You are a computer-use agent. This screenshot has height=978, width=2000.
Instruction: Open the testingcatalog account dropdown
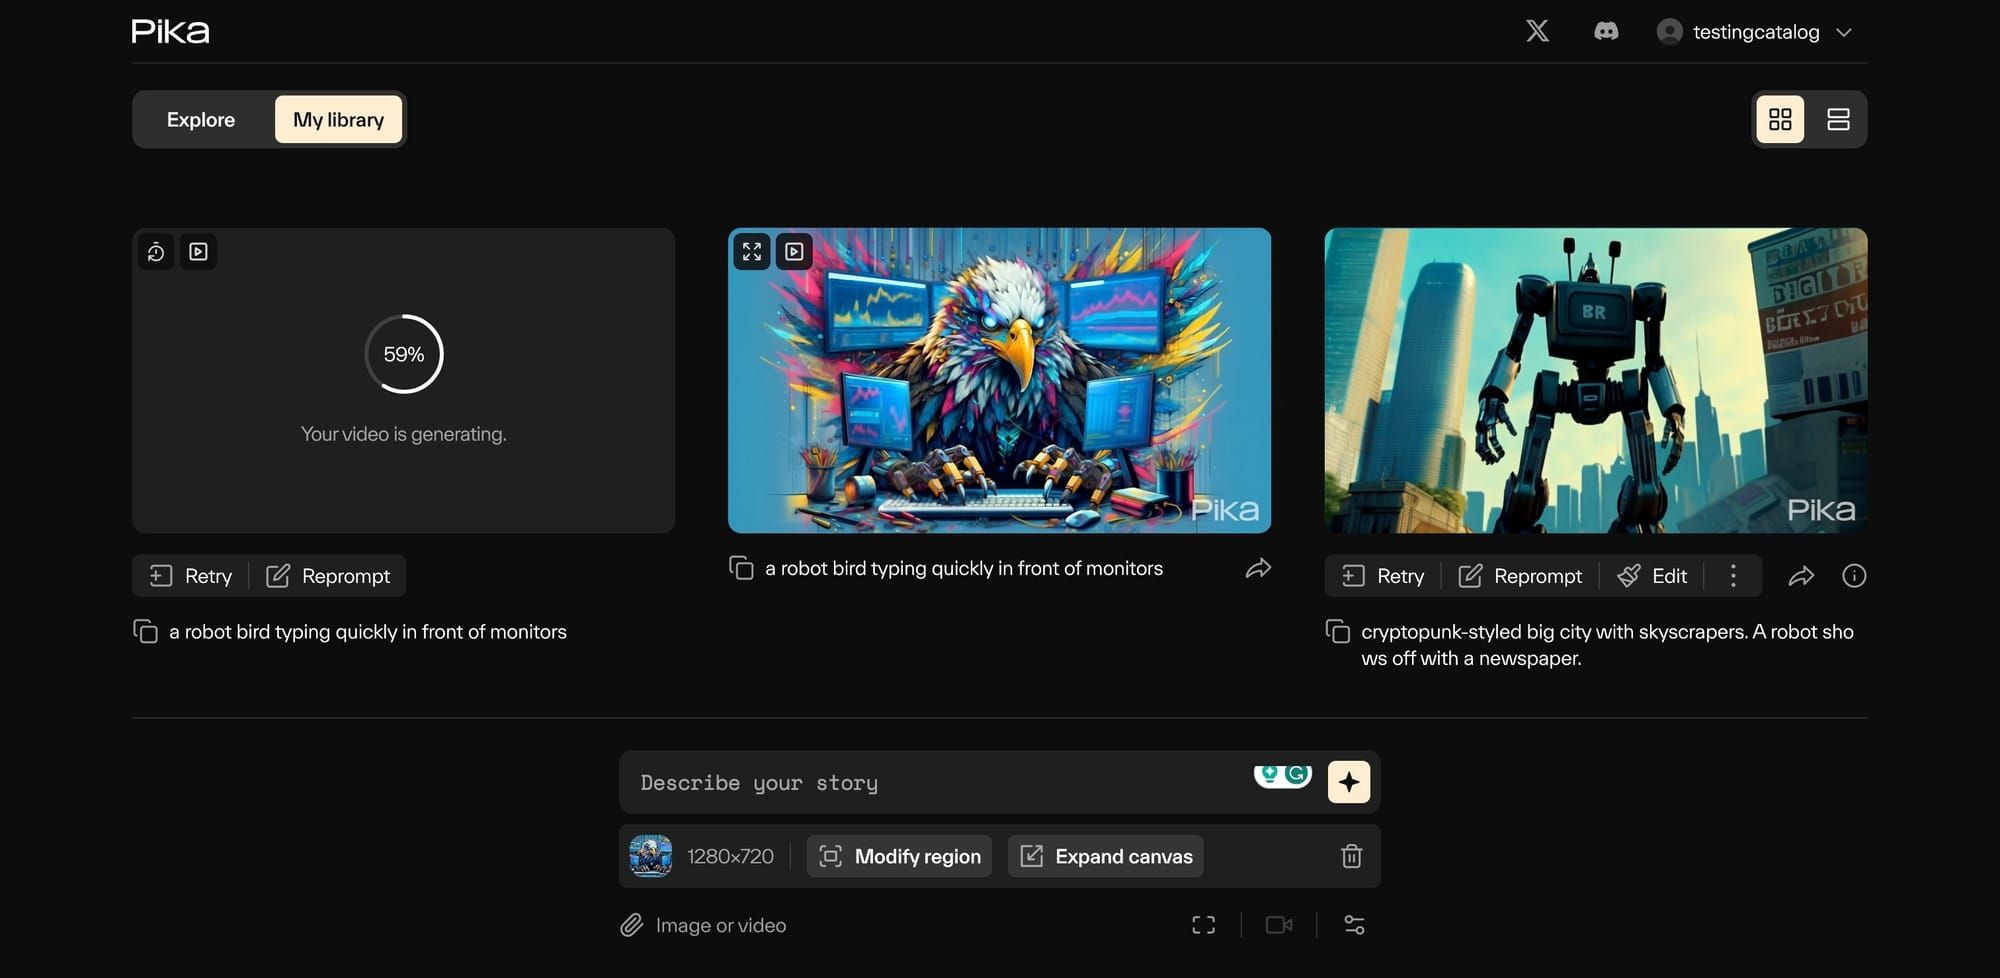[x=1755, y=31]
